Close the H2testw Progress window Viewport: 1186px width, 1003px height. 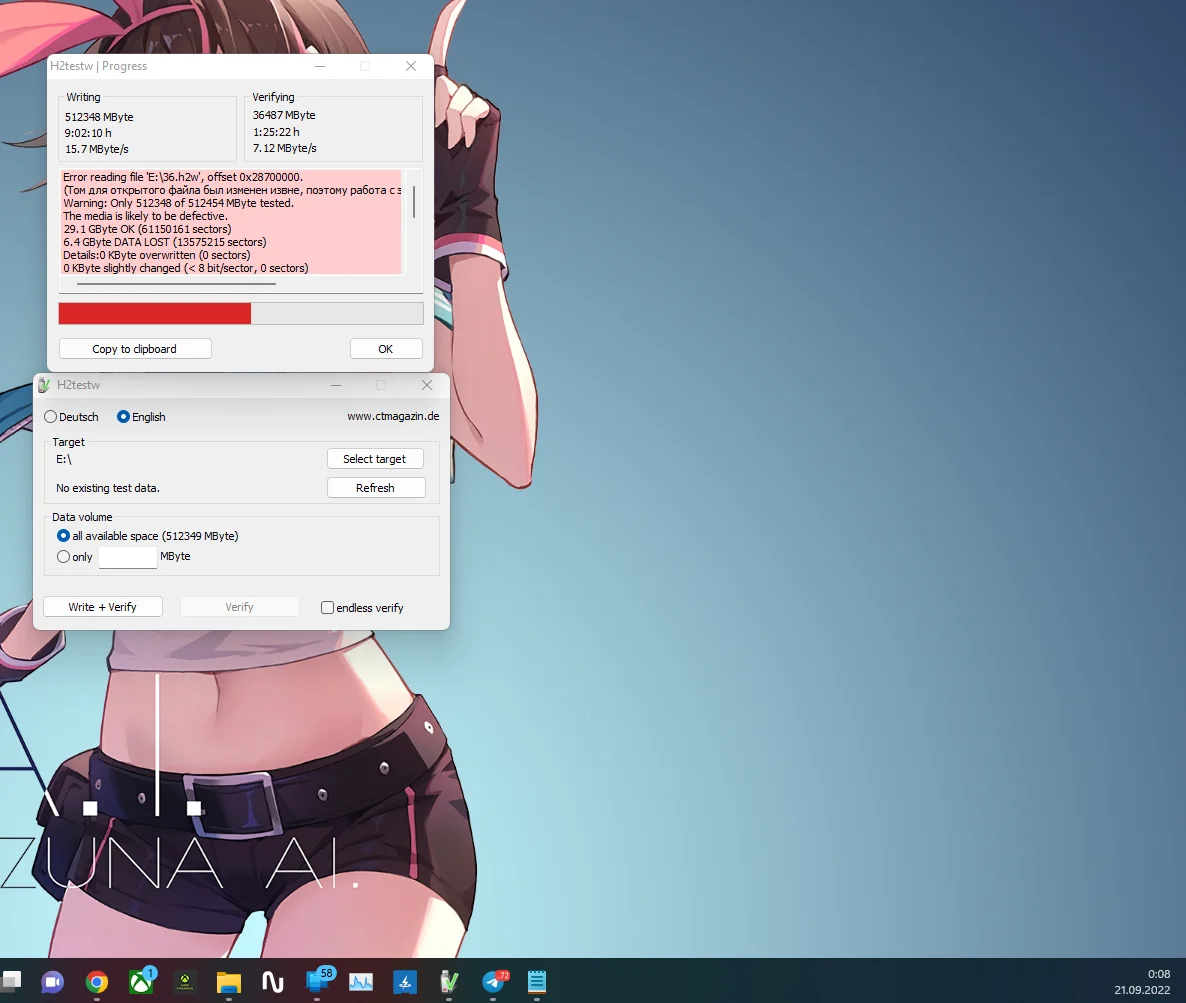pyautogui.click(x=411, y=66)
